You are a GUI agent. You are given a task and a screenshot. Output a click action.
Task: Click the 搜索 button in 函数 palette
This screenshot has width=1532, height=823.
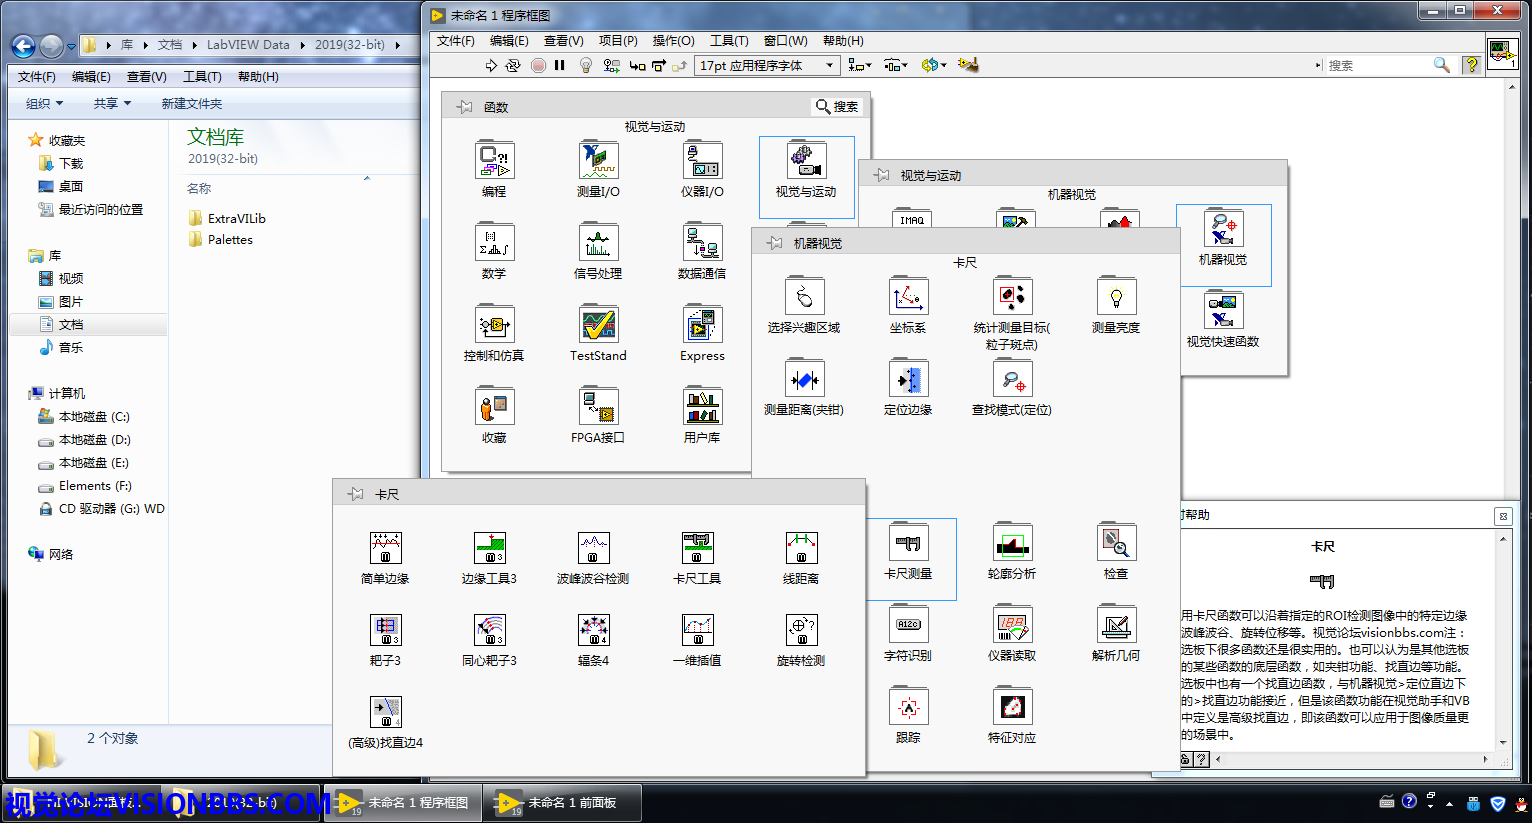(x=837, y=107)
